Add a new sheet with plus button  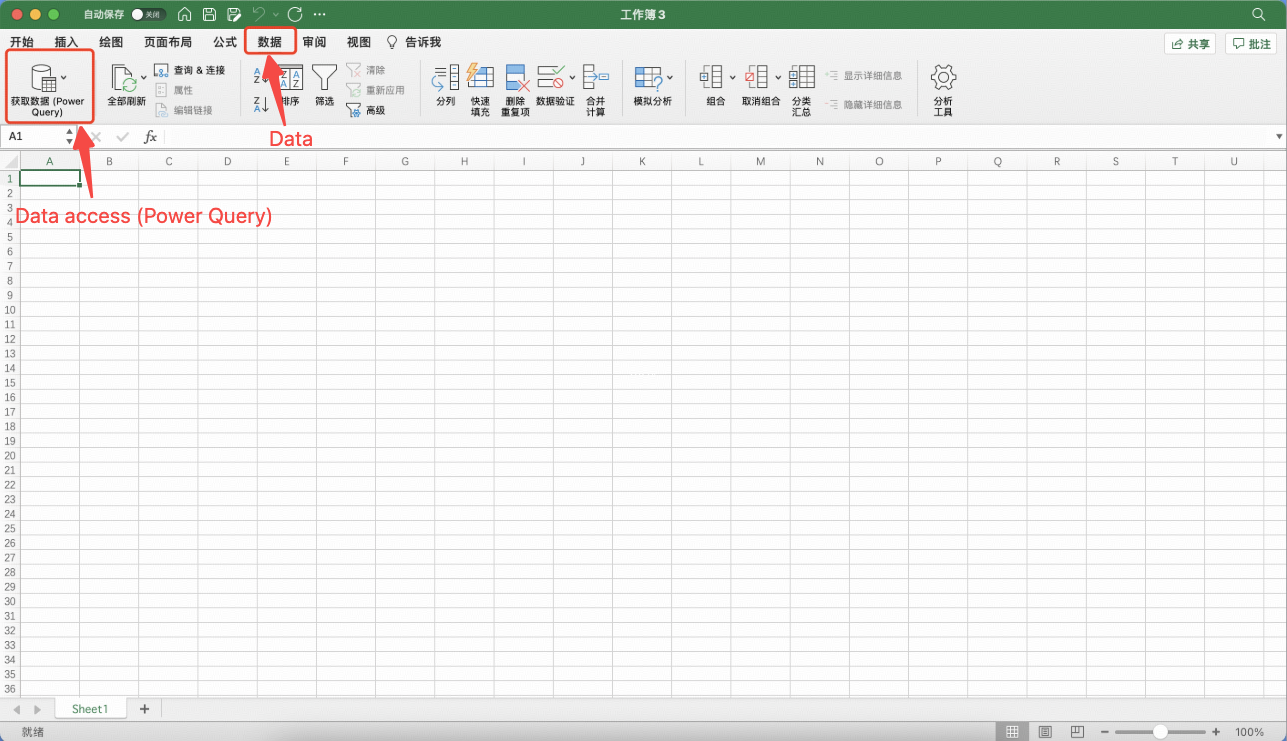144,709
